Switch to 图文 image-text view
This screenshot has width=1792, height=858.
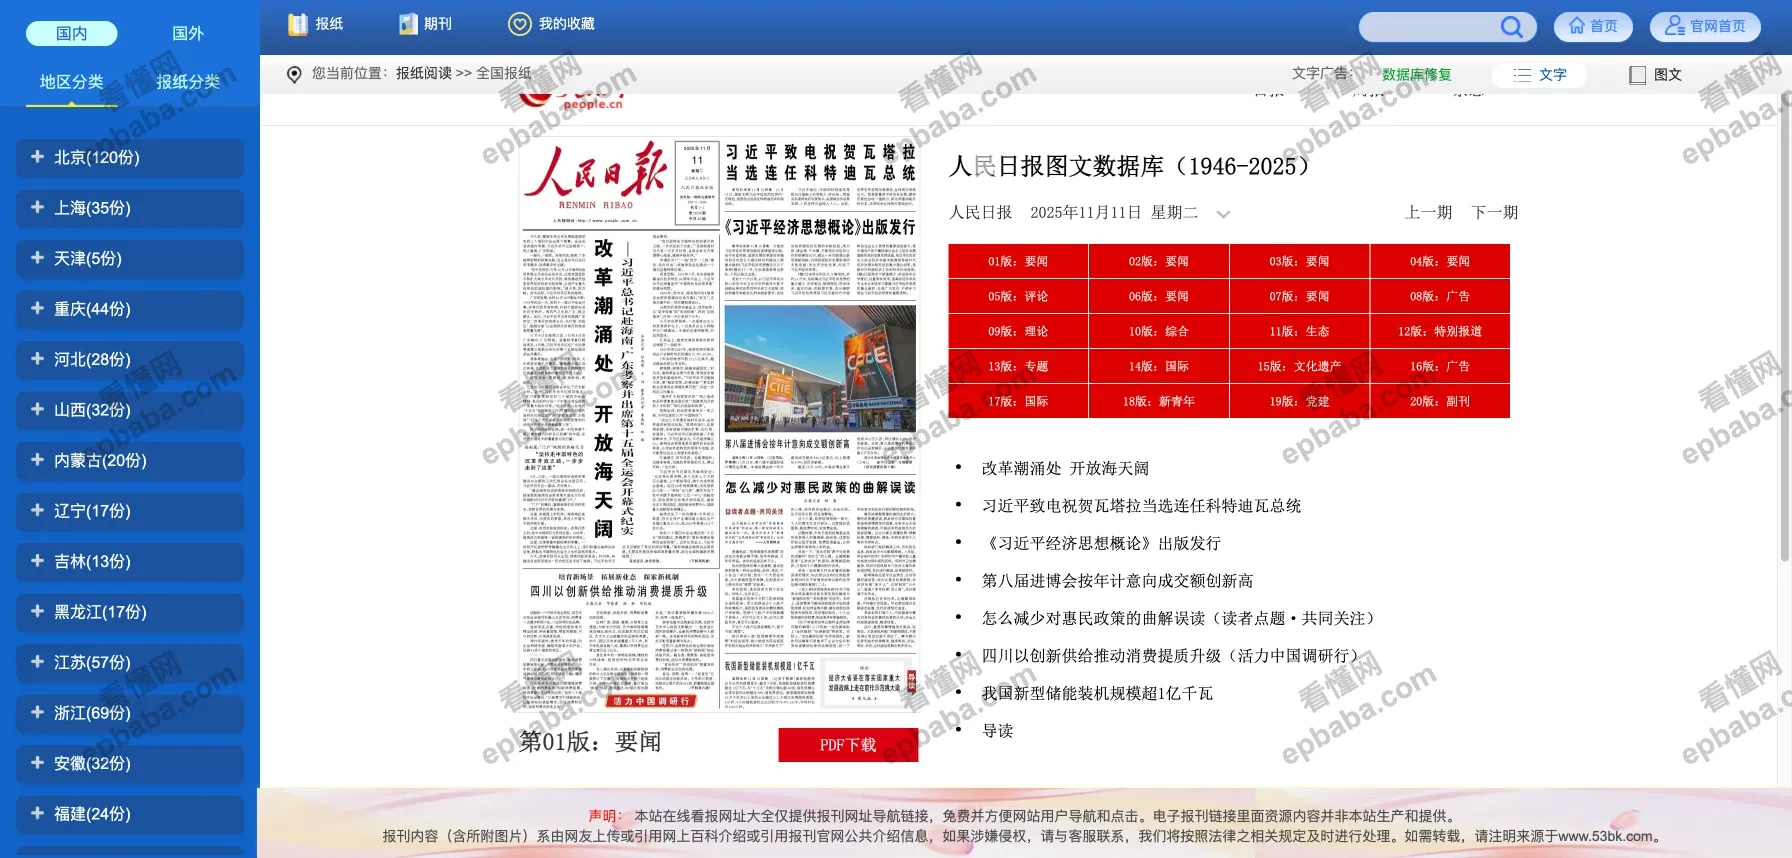pos(1655,75)
